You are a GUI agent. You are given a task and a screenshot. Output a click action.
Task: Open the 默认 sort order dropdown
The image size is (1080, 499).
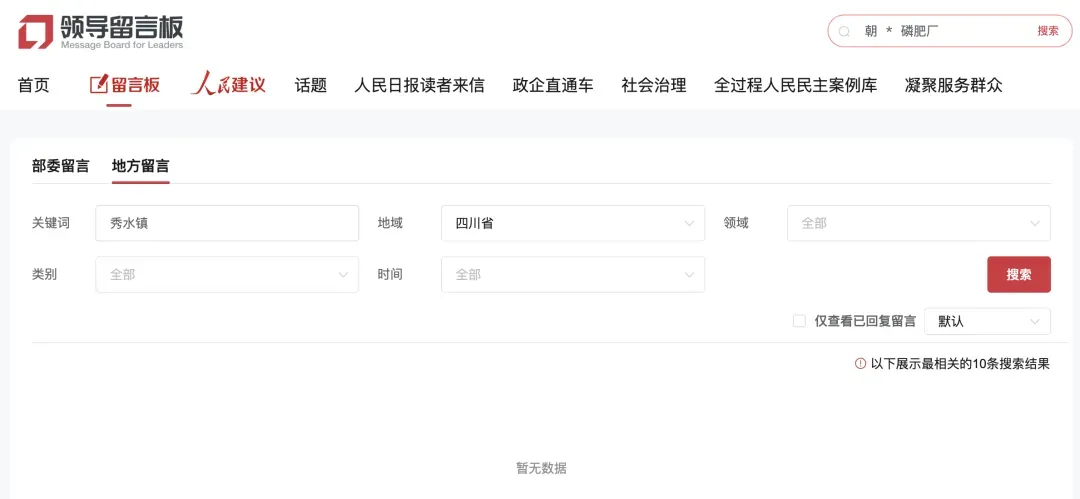pyautogui.click(x=987, y=321)
